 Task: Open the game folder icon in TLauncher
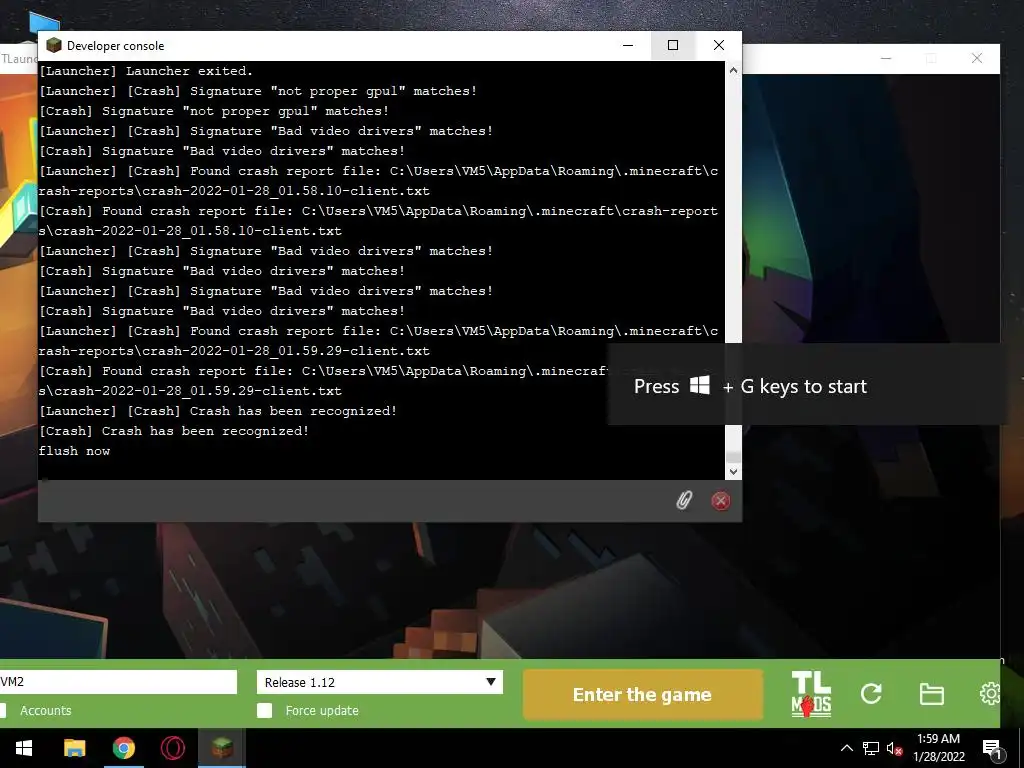(x=931, y=694)
